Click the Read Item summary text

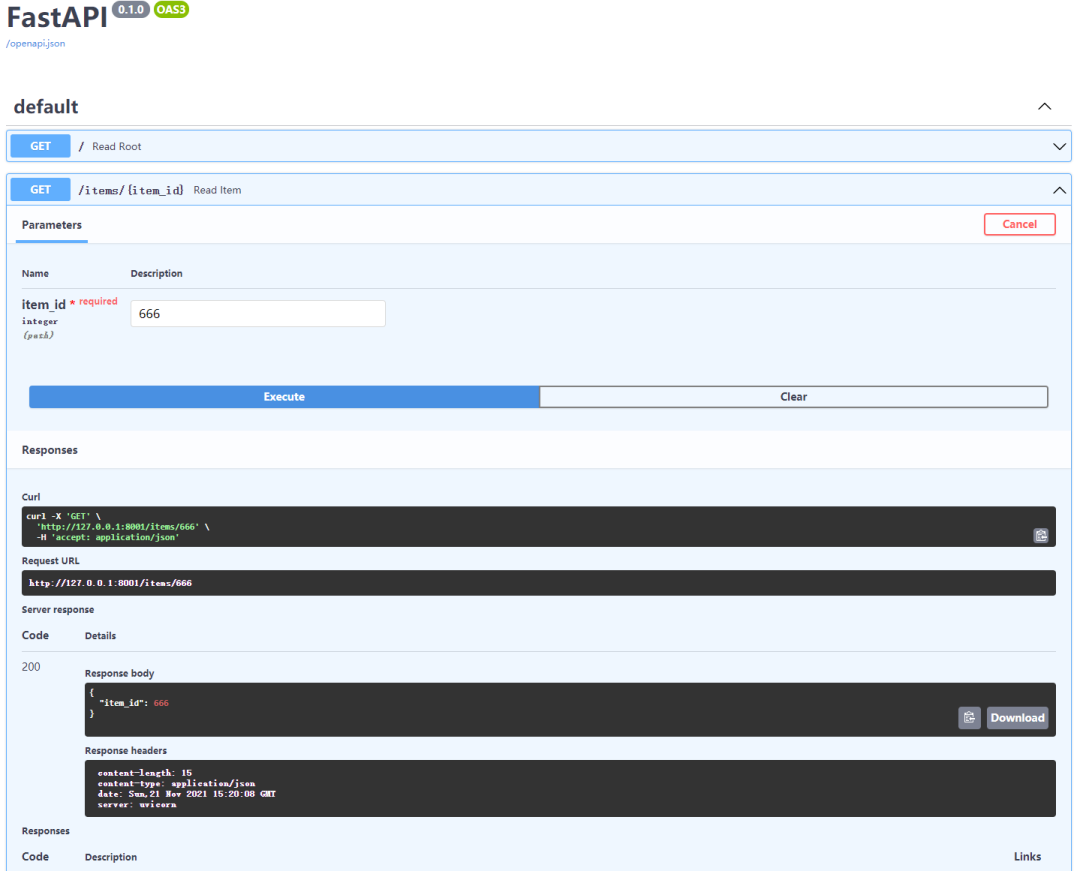pos(217,190)
